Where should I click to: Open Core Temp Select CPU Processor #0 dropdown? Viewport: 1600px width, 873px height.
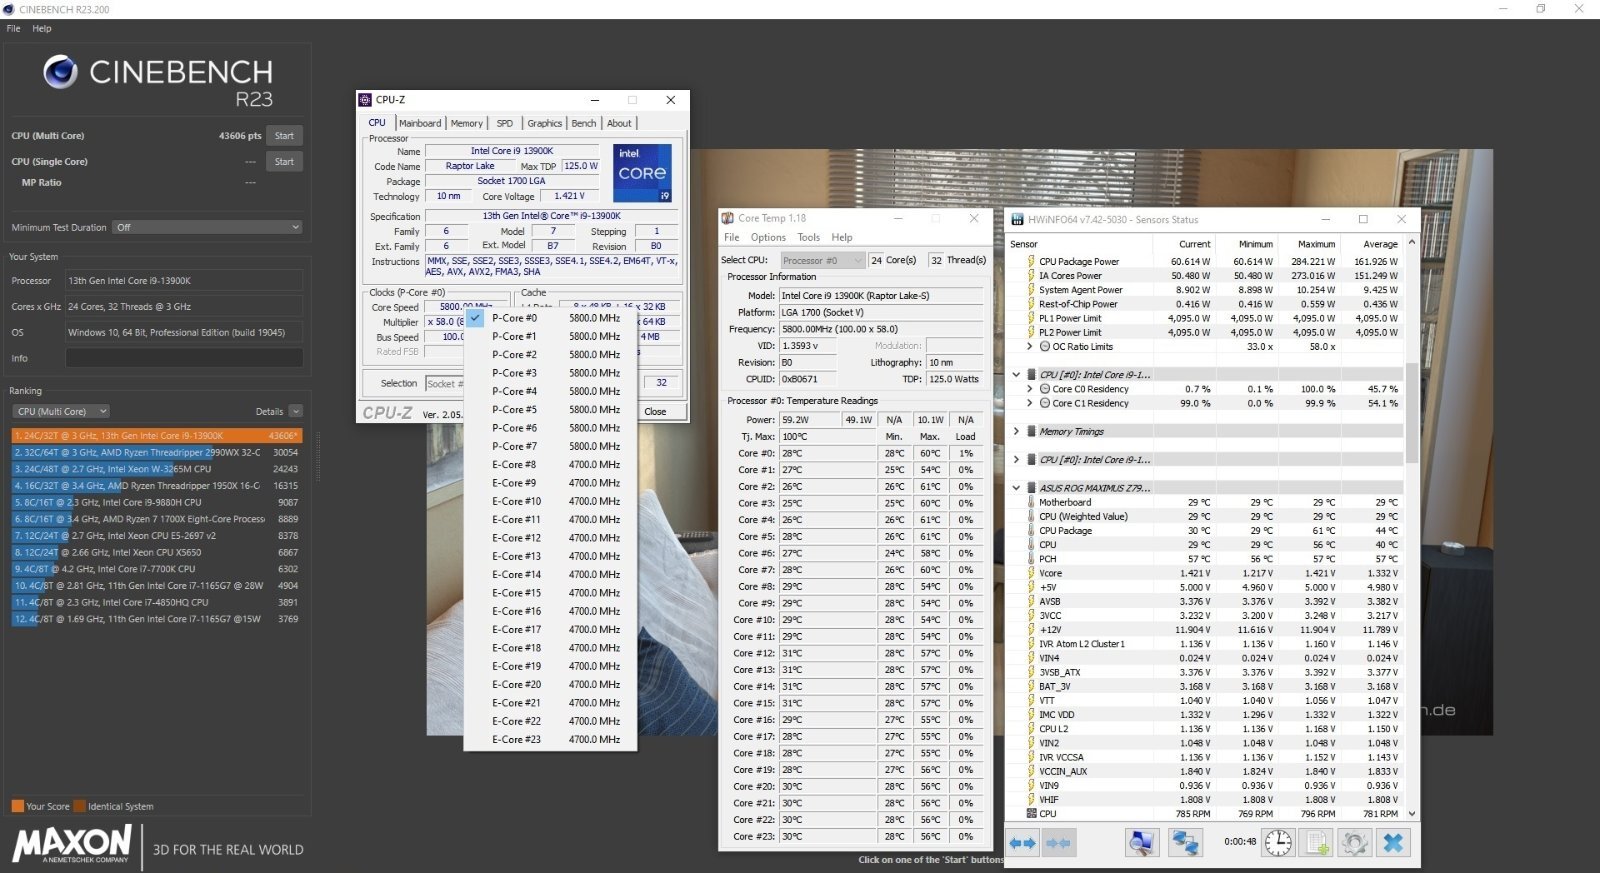pyautogui.click(x=822, y=260)
